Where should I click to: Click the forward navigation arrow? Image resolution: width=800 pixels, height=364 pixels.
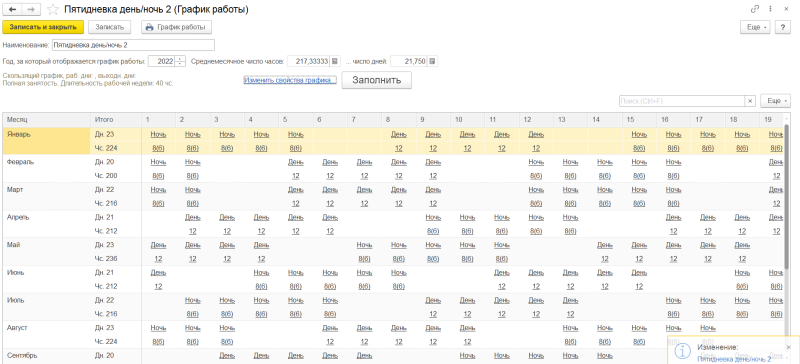pos(31,10)
